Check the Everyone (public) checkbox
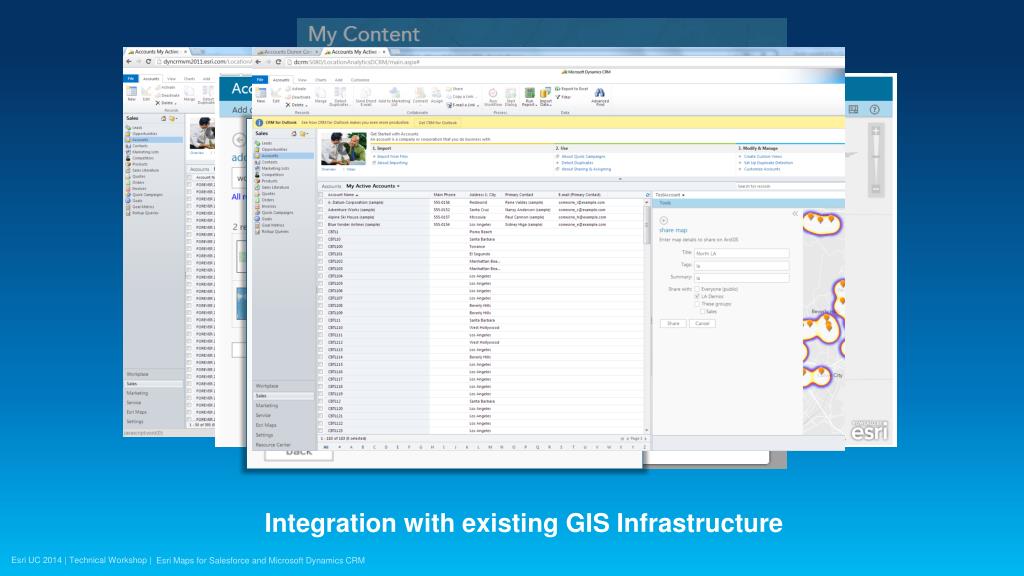This screenshot has width=1024, height=576. [697, 289]
